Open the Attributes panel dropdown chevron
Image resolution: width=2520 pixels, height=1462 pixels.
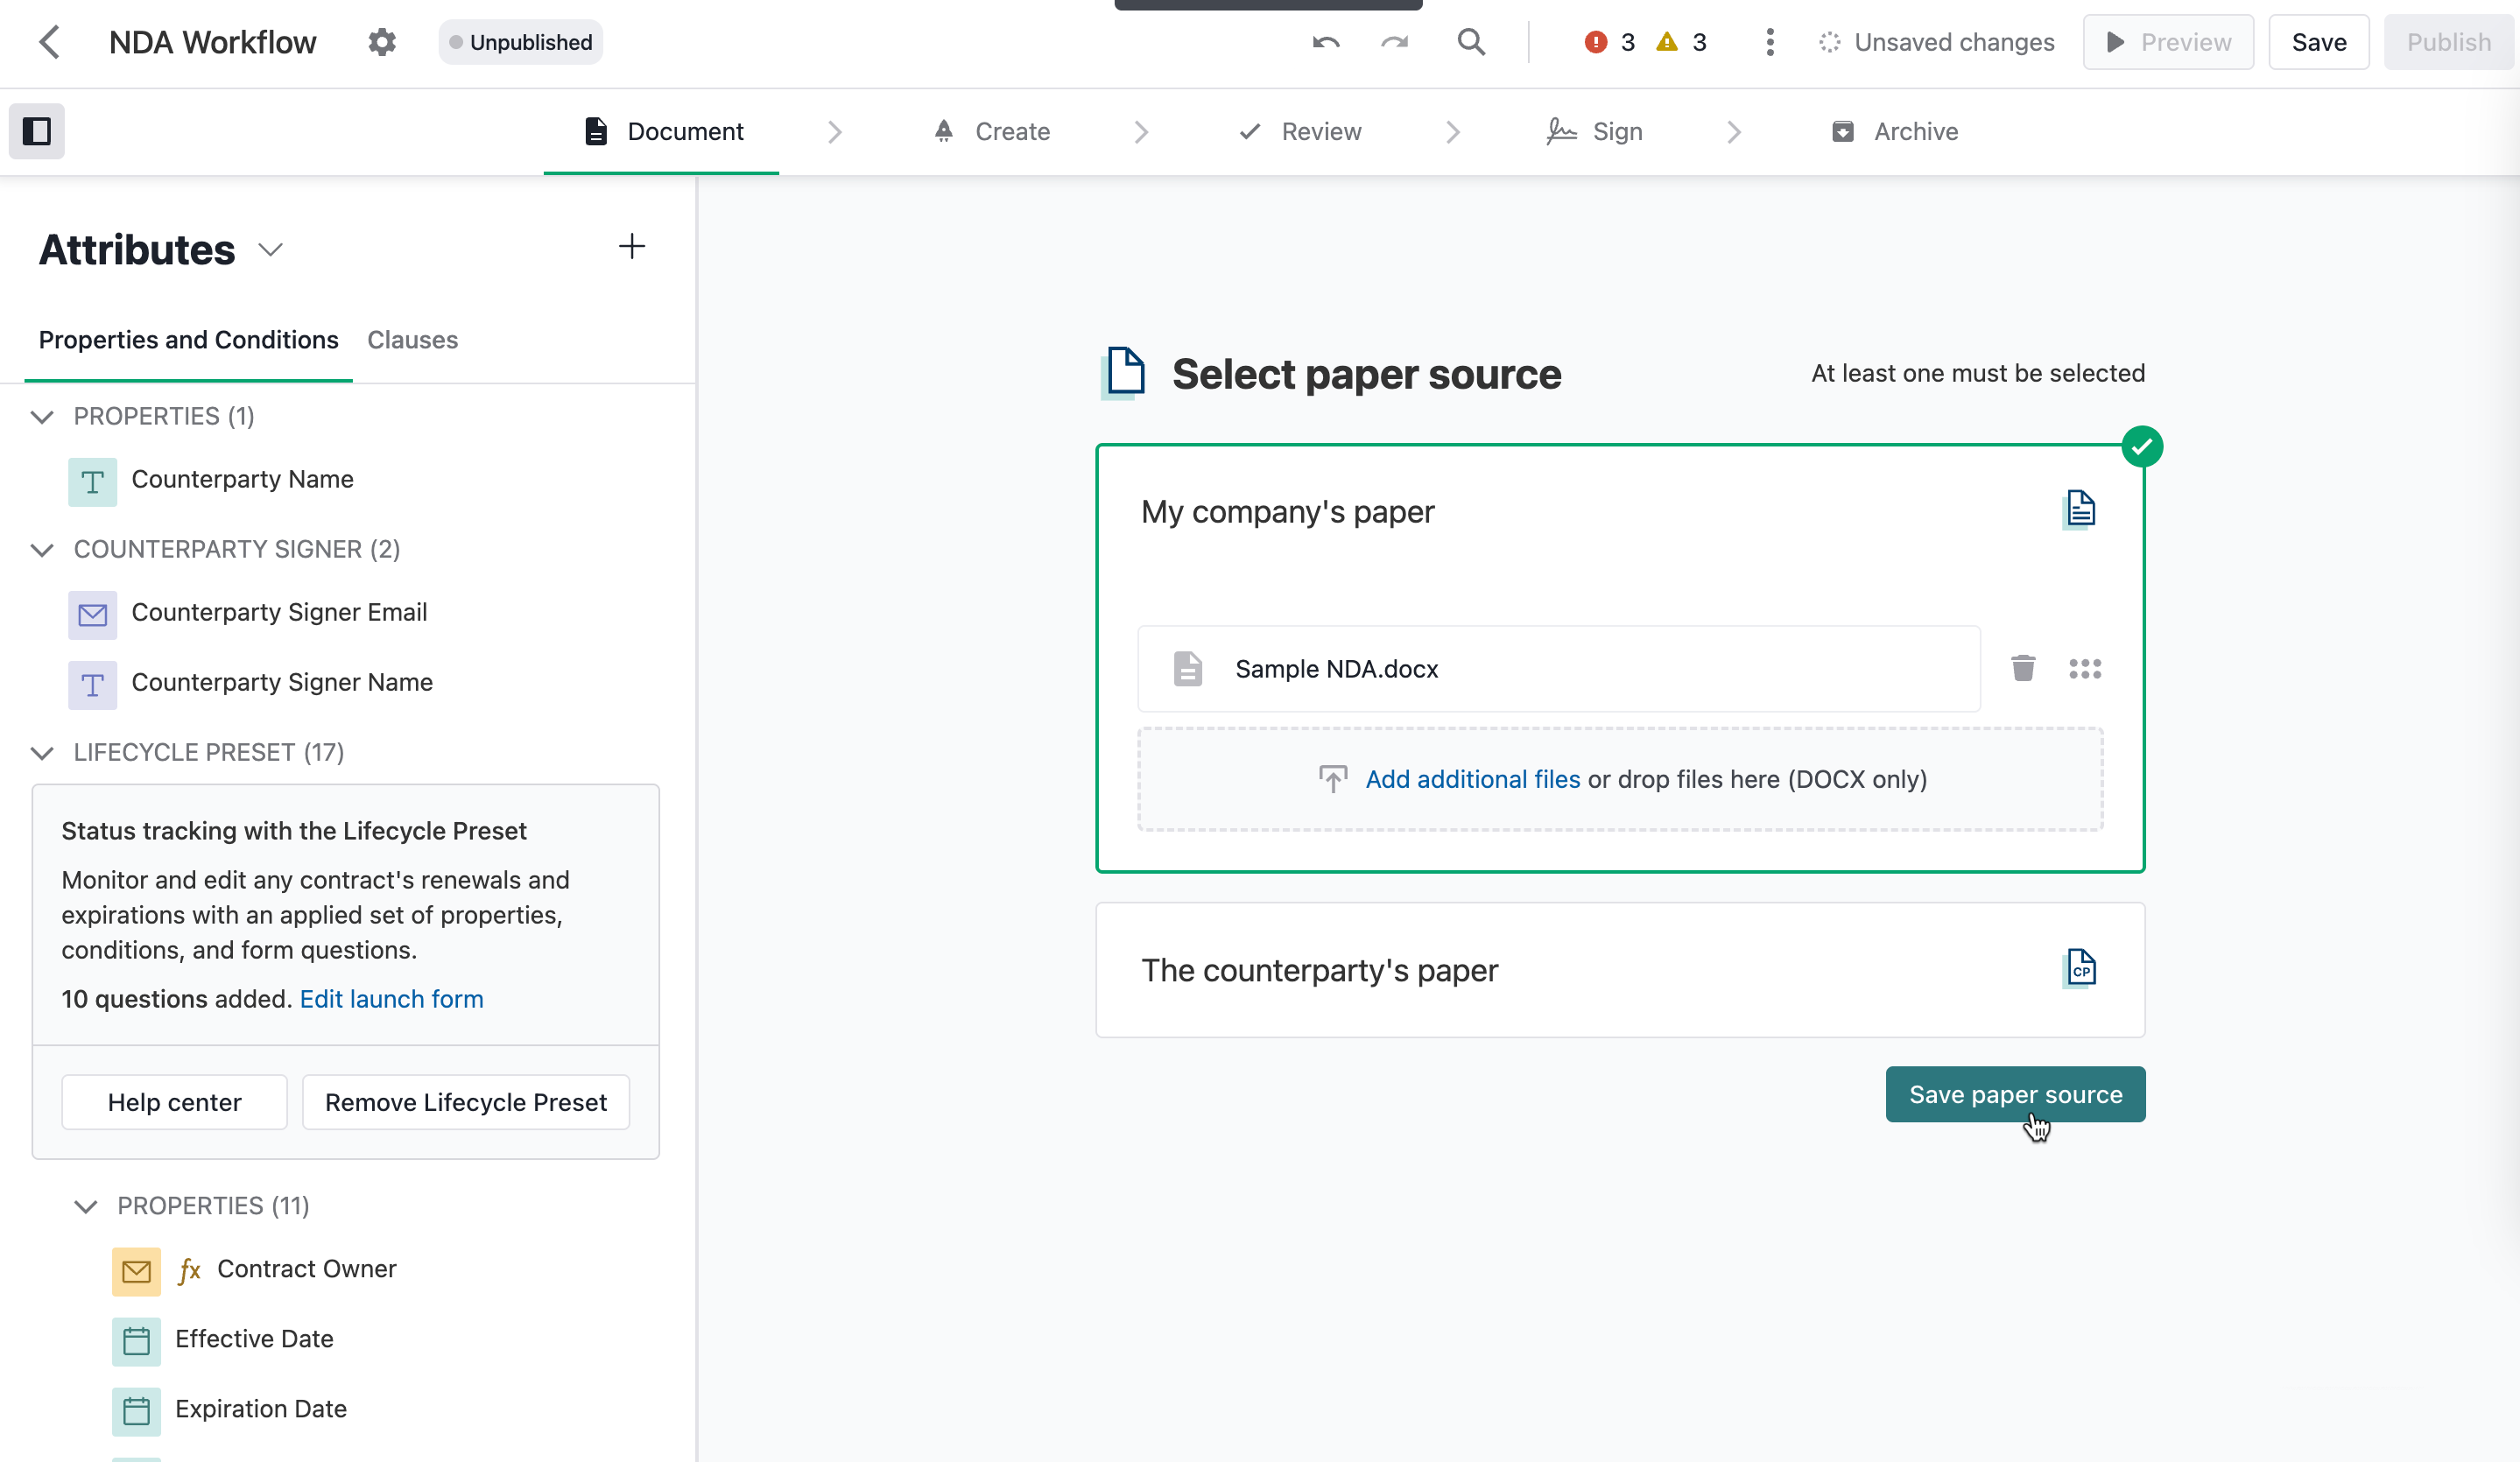point(270,250)
